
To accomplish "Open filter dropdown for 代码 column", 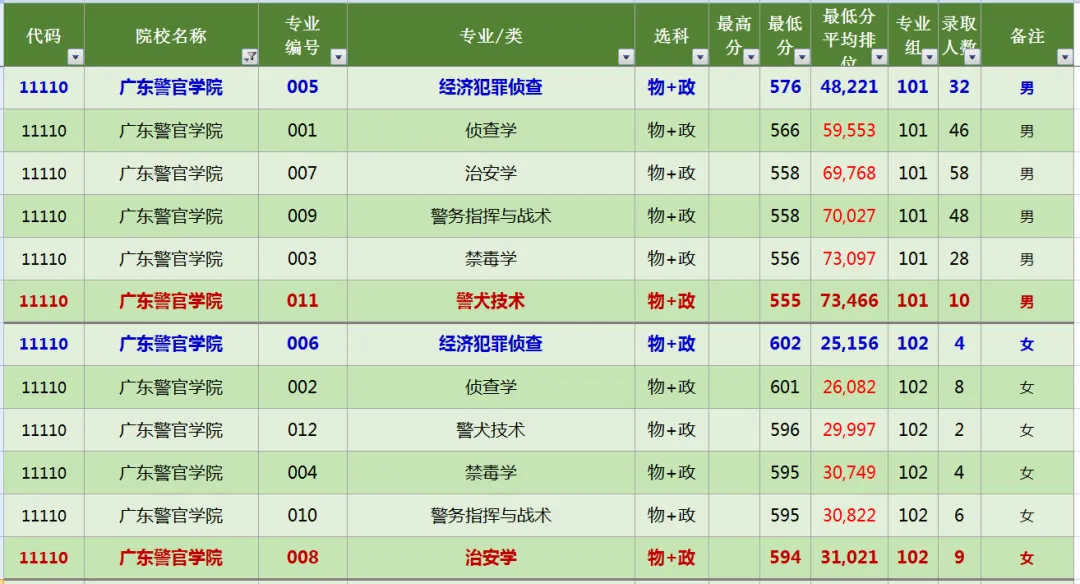I will (x=76, y=57).
